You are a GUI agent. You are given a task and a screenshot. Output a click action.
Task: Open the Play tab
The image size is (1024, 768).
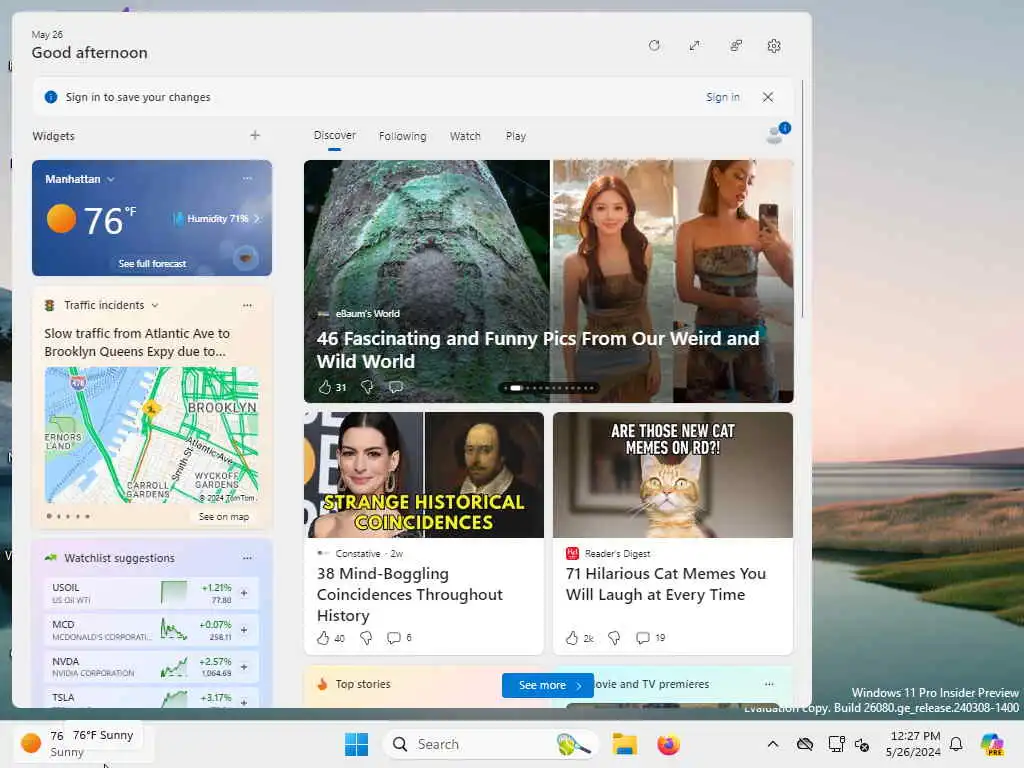[515, 136]
